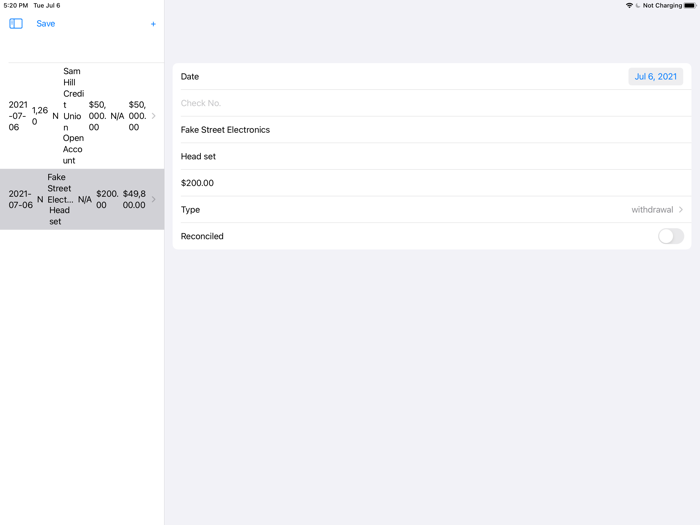700x525 pixels.
Task: Toggle the sidebar panel icon
Action: 16,23
